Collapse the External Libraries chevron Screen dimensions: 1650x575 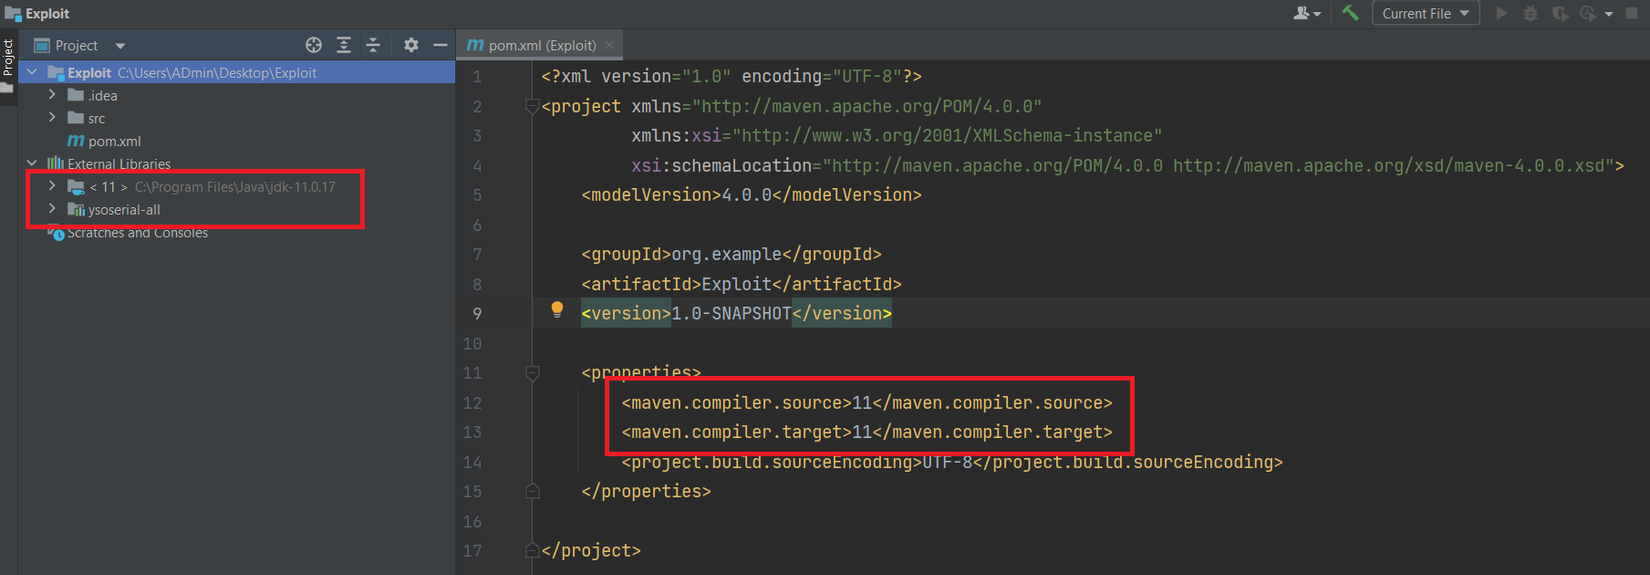tap(32, 163)
